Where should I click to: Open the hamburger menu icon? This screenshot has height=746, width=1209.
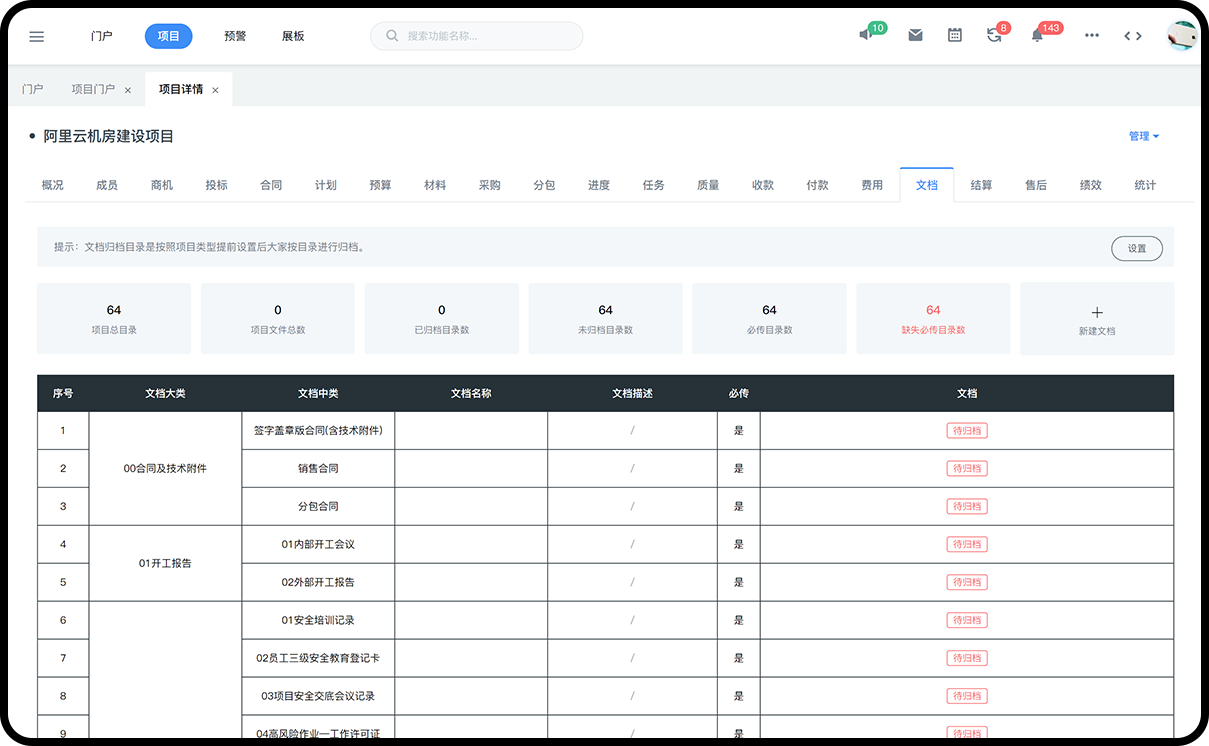click(x=37, y=37)
